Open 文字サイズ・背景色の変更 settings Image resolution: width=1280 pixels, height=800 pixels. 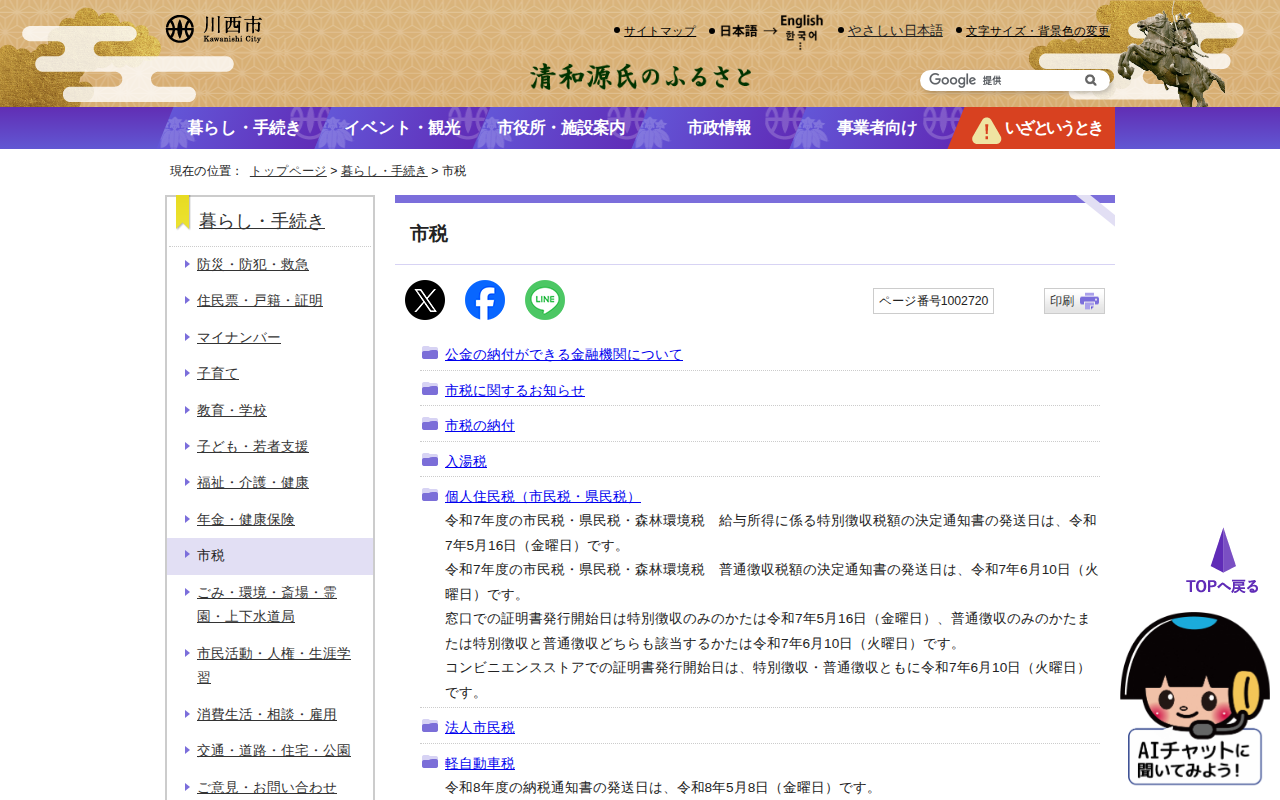click(x=1037, y=31)
